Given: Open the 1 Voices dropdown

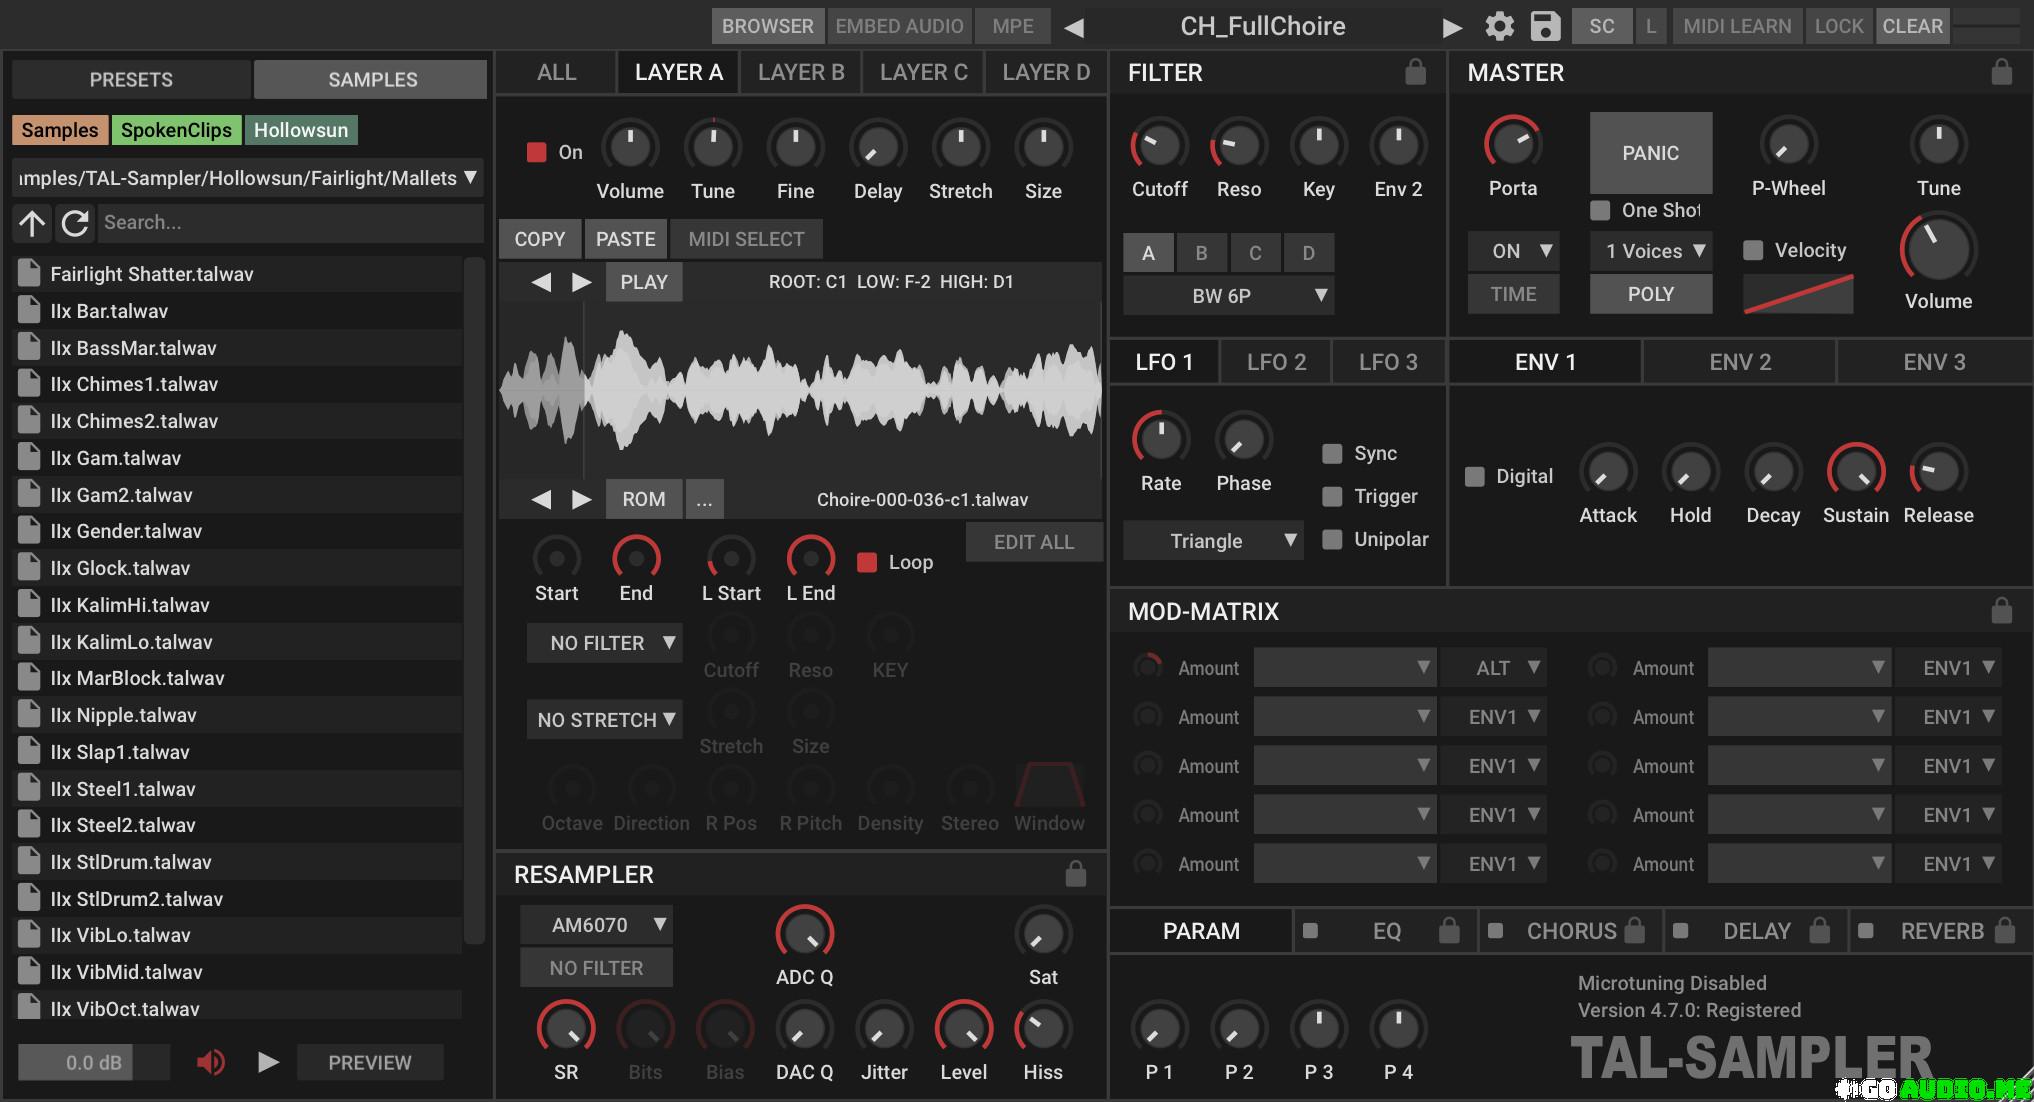Looking at the screenshot, I should 1651,251.
